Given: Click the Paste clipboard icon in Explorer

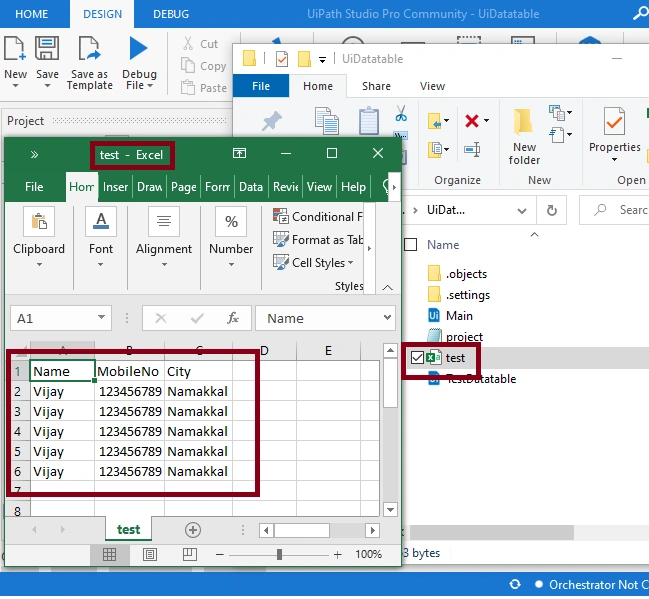Looking at the screenshot, I should click(x=368, y=121).
